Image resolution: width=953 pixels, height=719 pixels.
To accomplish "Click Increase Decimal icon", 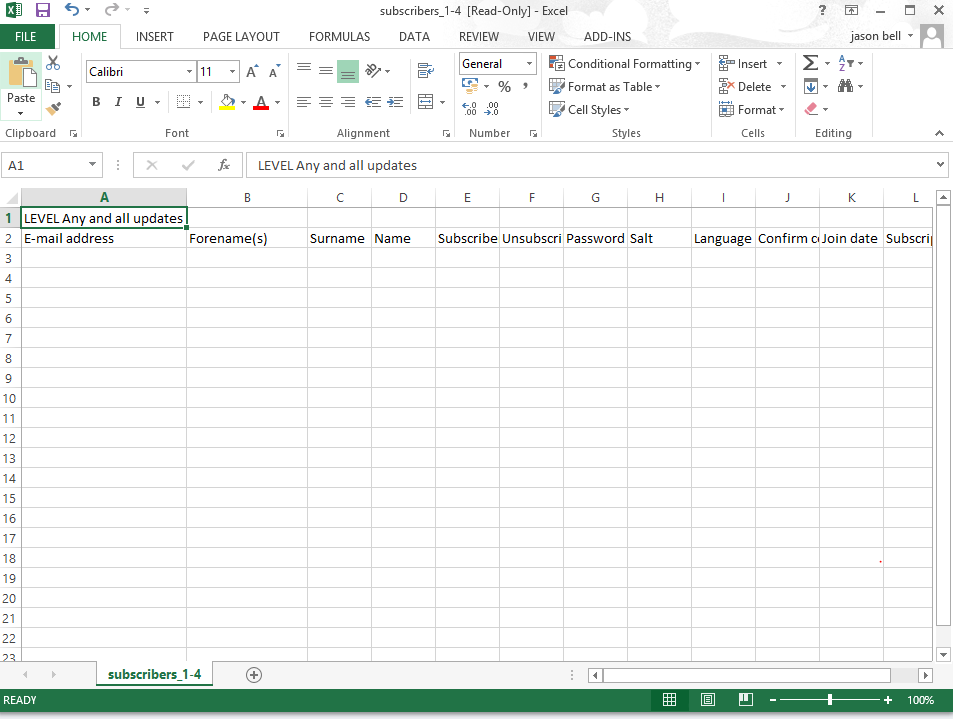I will tap(469, 109).
